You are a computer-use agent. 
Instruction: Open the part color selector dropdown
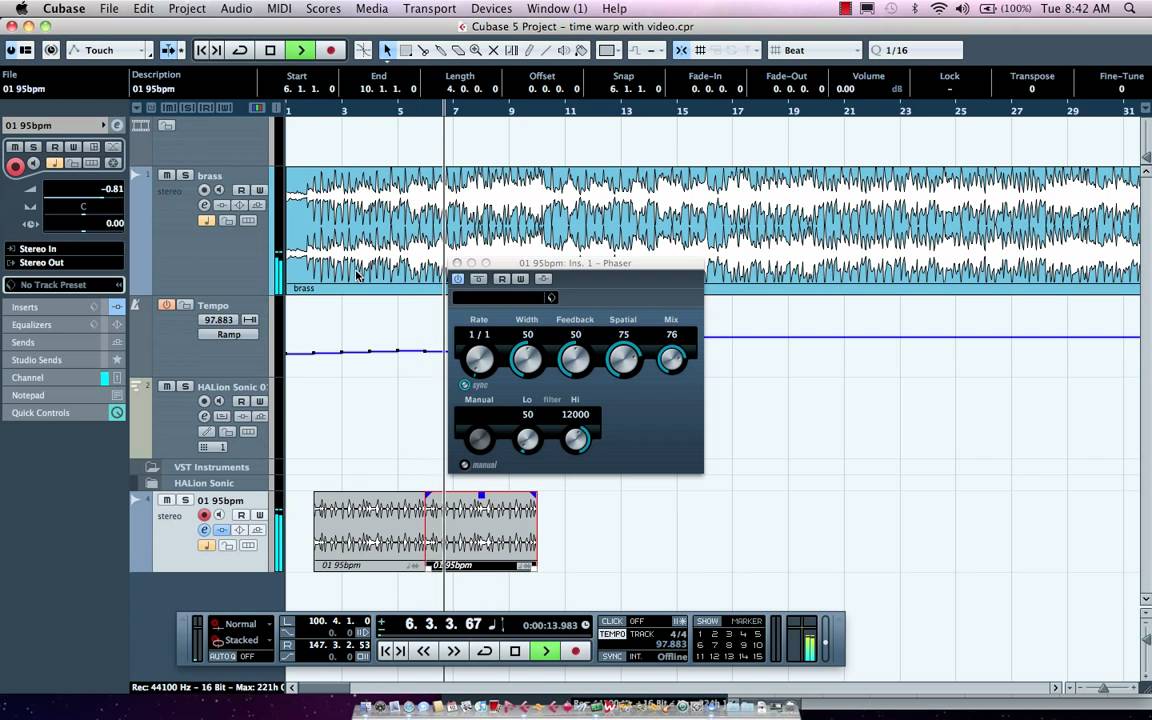608,50
